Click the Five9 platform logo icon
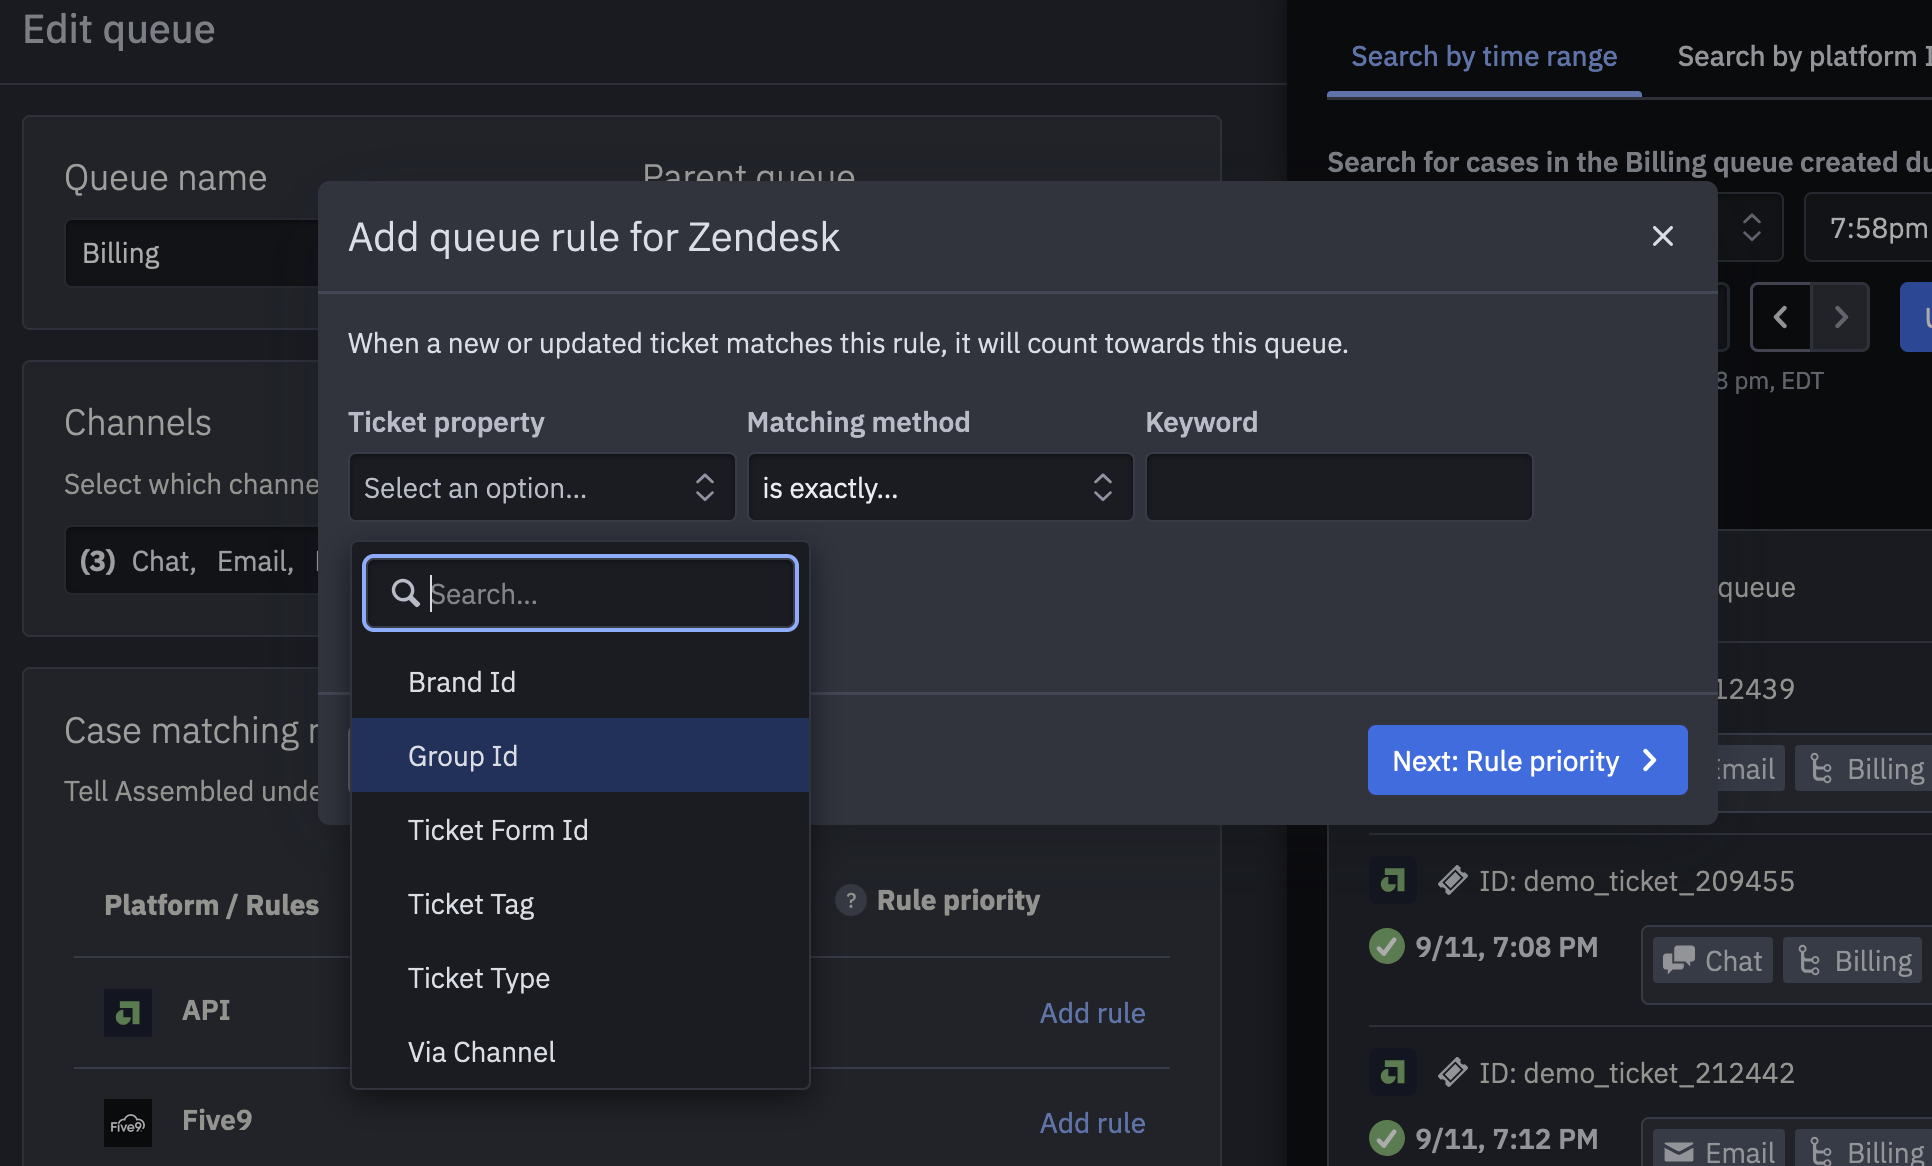The image size is (1932, 1166). click(x=128, y=1122)
